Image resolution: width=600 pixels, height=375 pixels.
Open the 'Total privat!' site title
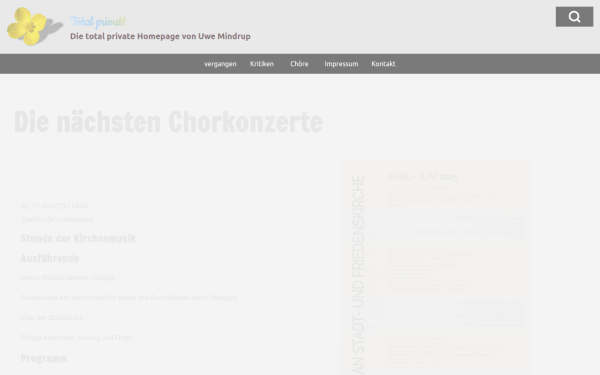pyautogui.click(x=98, y=21)
